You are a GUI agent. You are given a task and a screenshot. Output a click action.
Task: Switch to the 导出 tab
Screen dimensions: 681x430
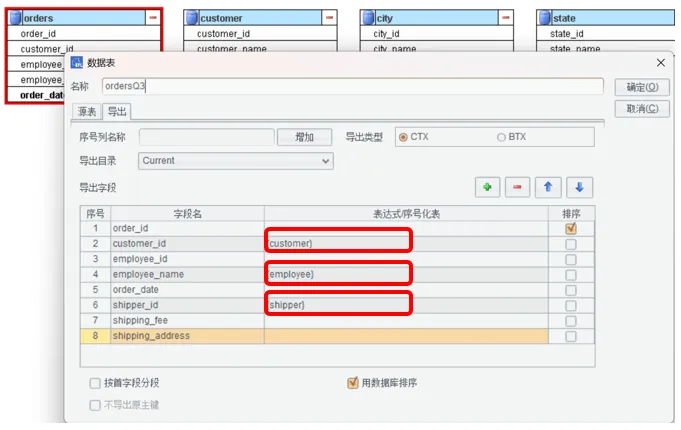pyautogui.click(x=117, y=112)
